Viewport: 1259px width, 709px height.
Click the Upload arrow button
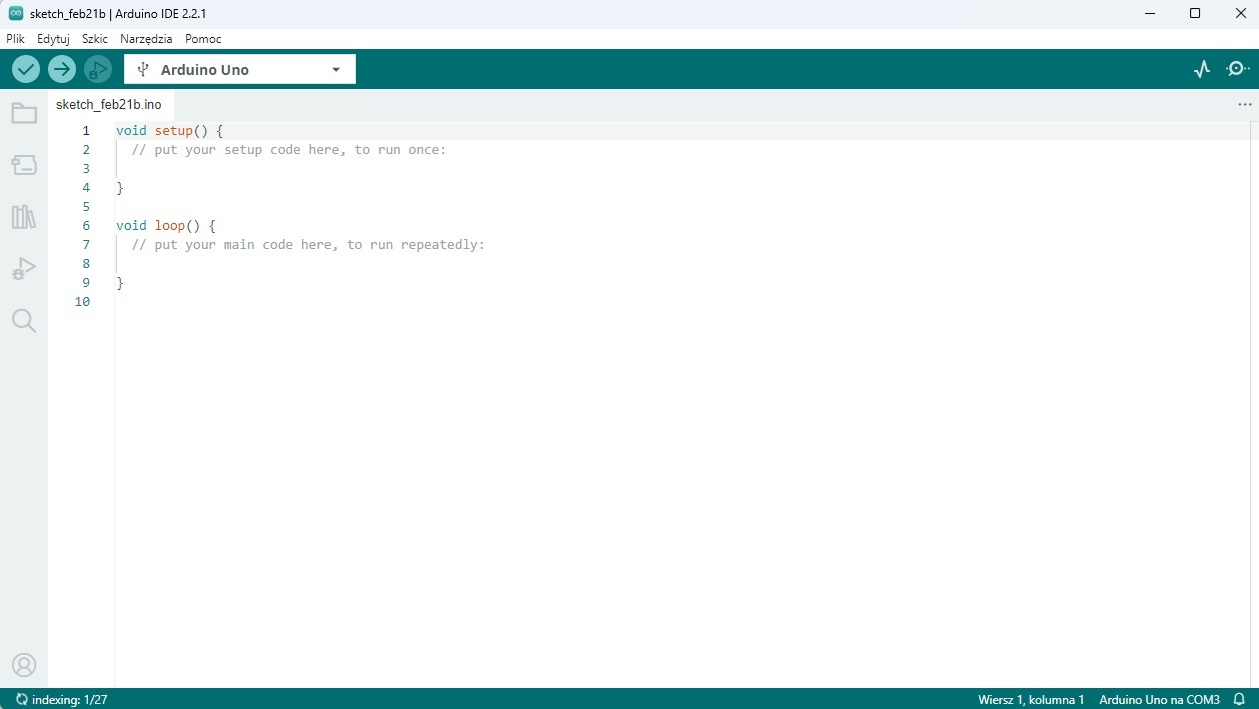point(62,69)
